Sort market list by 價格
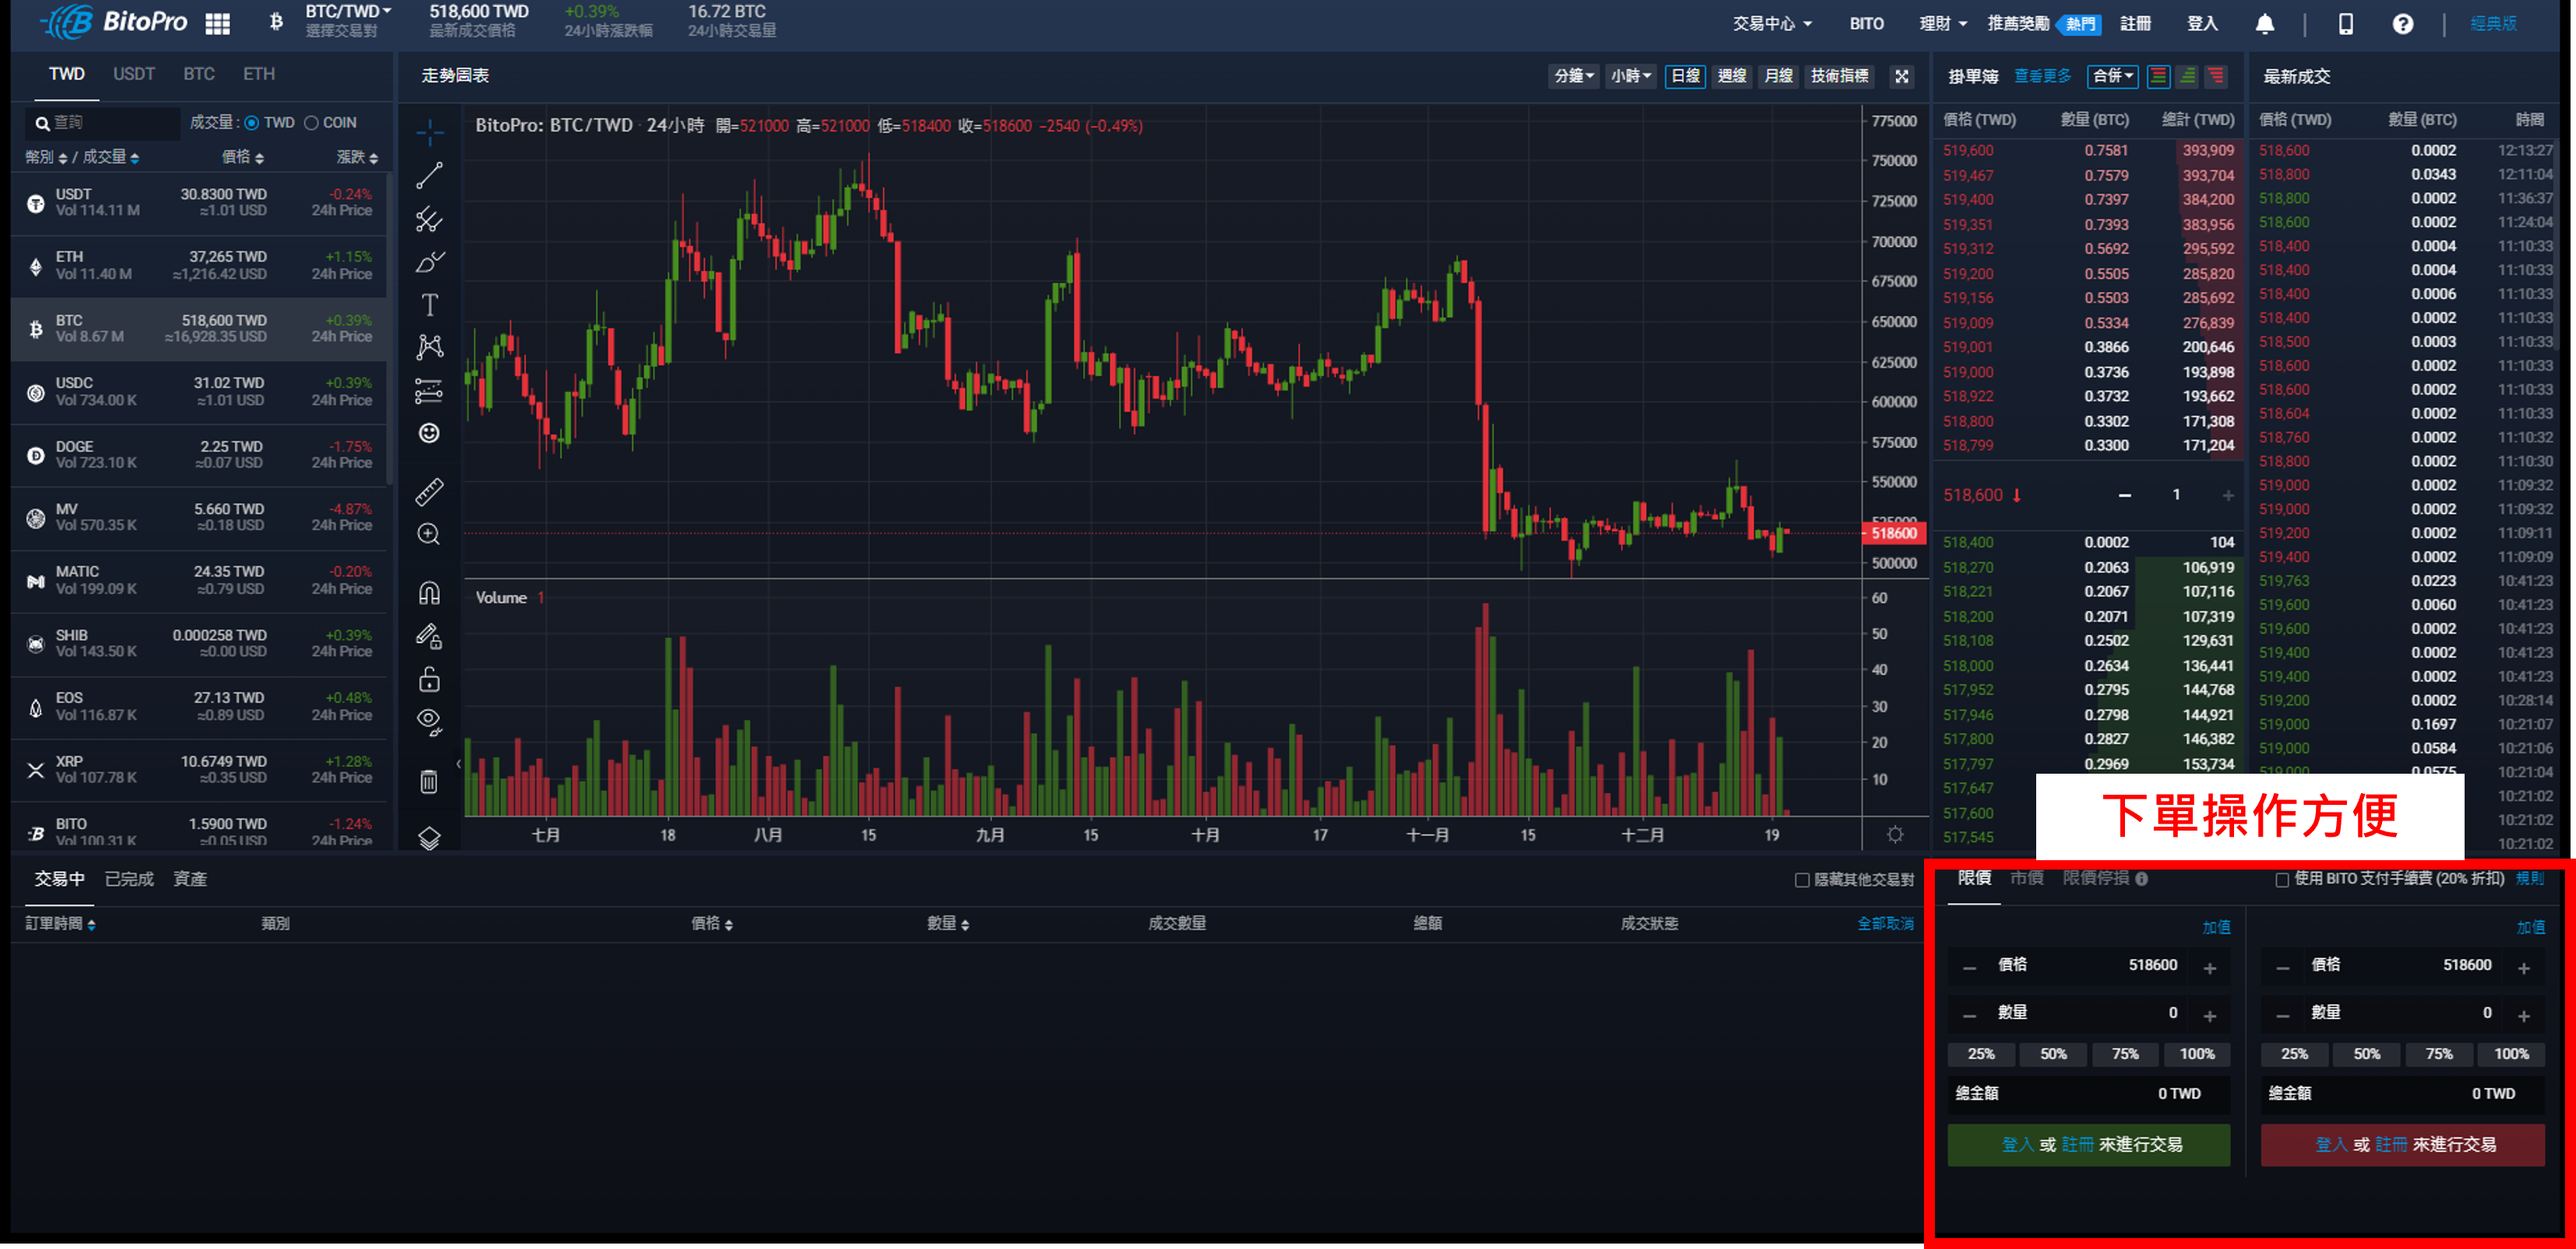The width and height of the screenshot is (2576, 1249). coord(243,158)
